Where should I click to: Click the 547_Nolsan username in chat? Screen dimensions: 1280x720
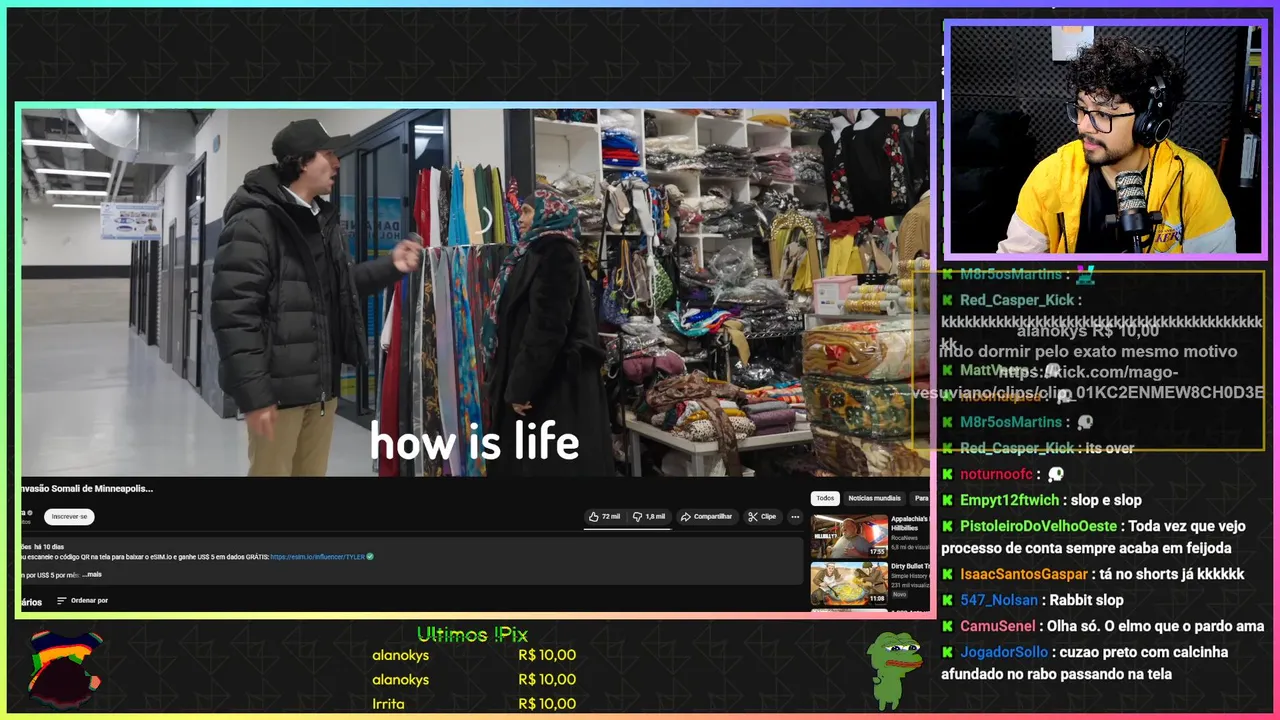(999, 600)
